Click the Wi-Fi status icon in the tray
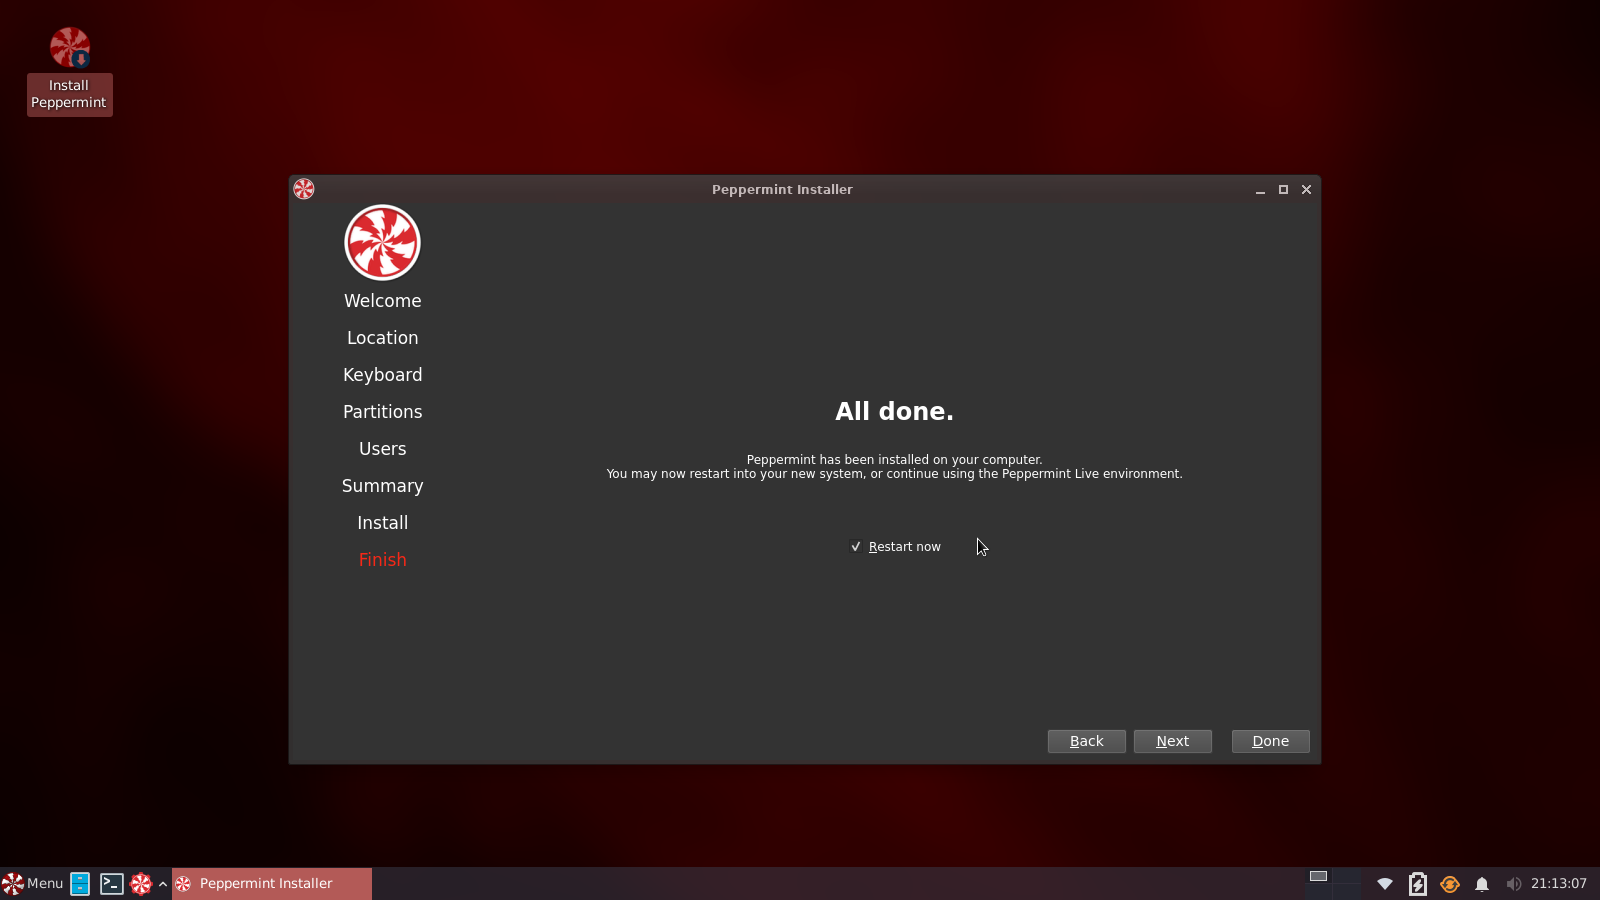 (1385, 883)
